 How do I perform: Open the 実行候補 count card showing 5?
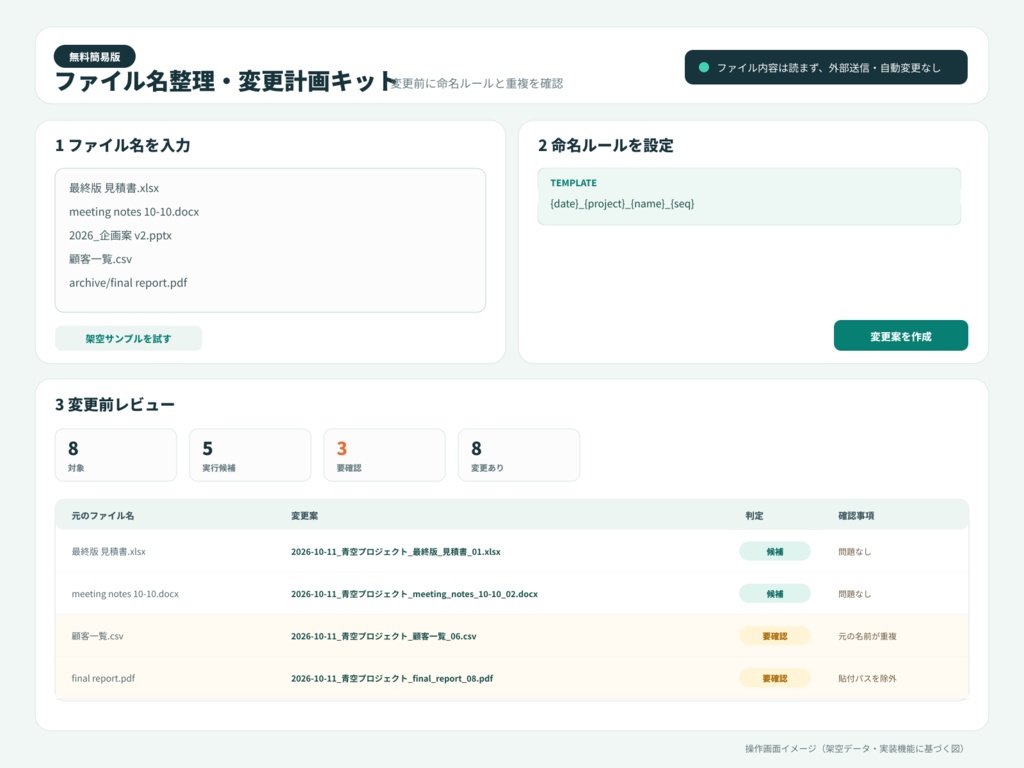250,455
